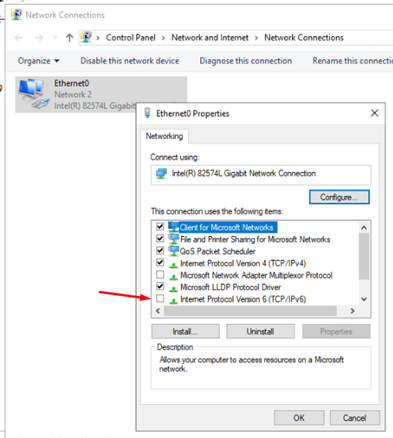Click the Forward arrow navigation icon
Image resolution: width=393 pixels, height=438 pixels.
point(39,38)
